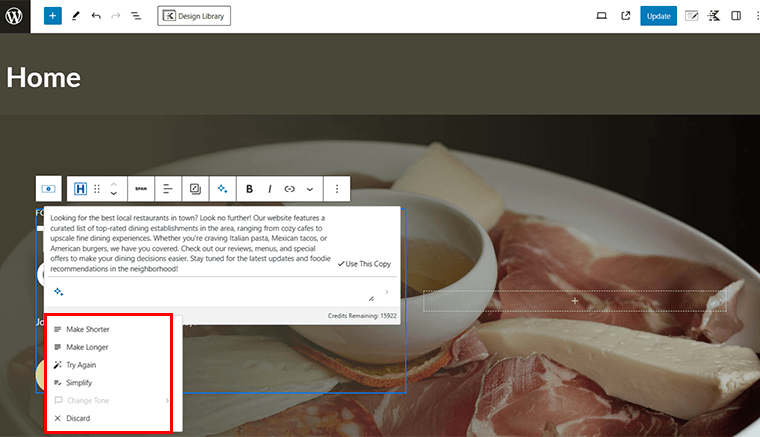Open the text alignment options
Screen dimensions: 760x437
168,188
